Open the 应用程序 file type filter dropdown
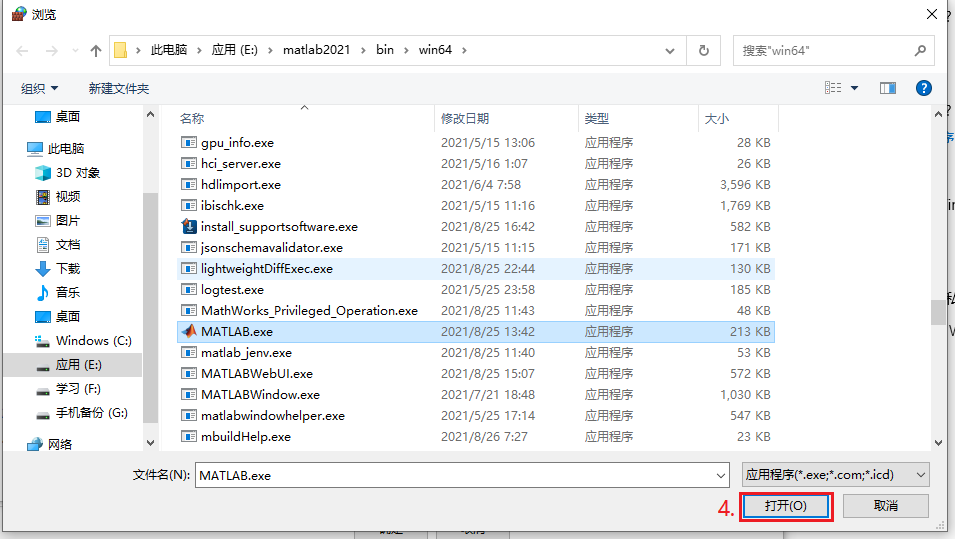This screenshot has height=539, width=955. click(x=836, y=474)
